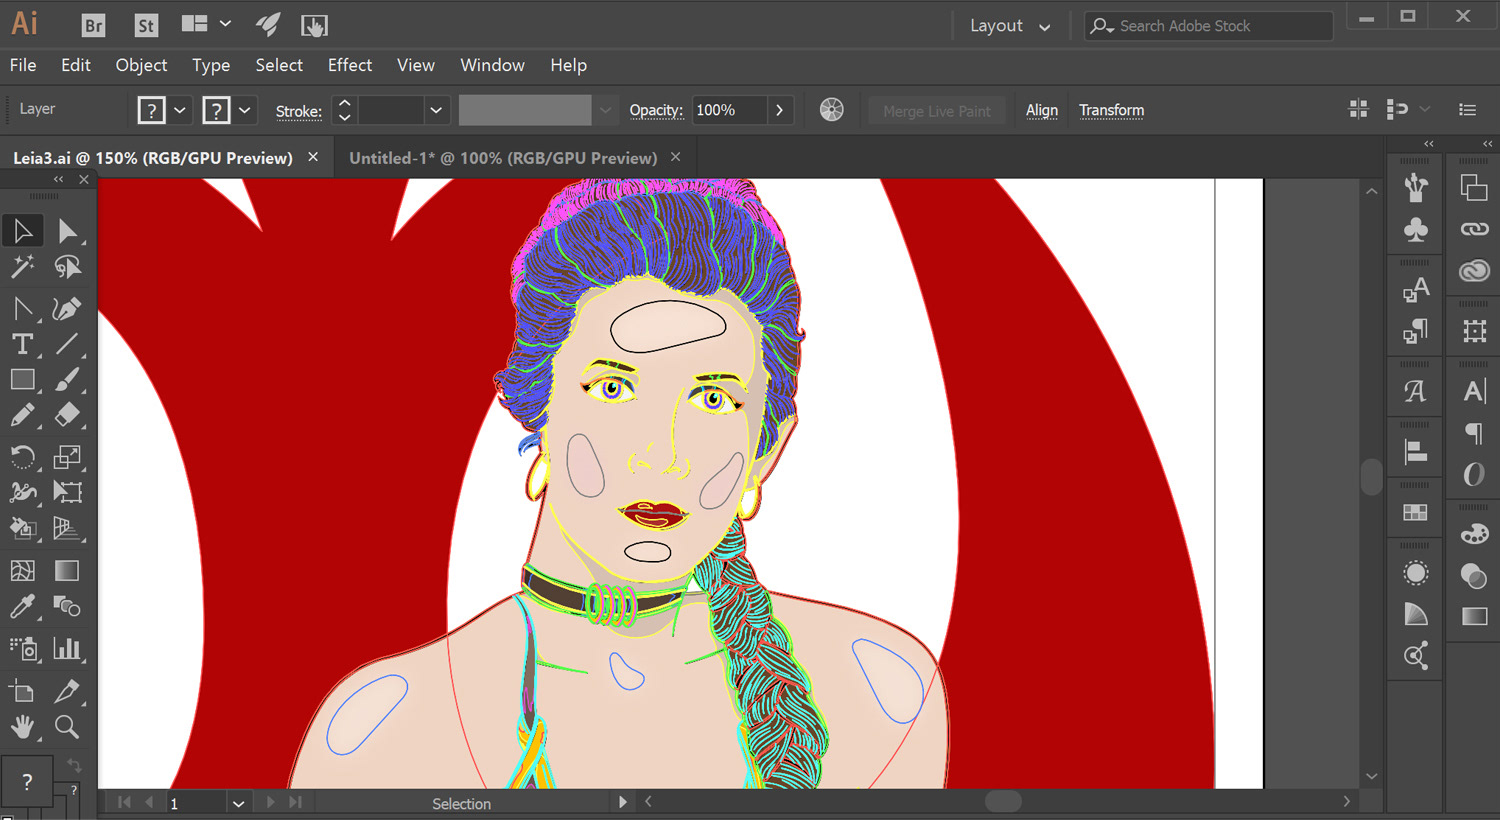This screenshot has width=1500, height=820.
Task: Pick the Lasso tool
Action: pos(67,267)
